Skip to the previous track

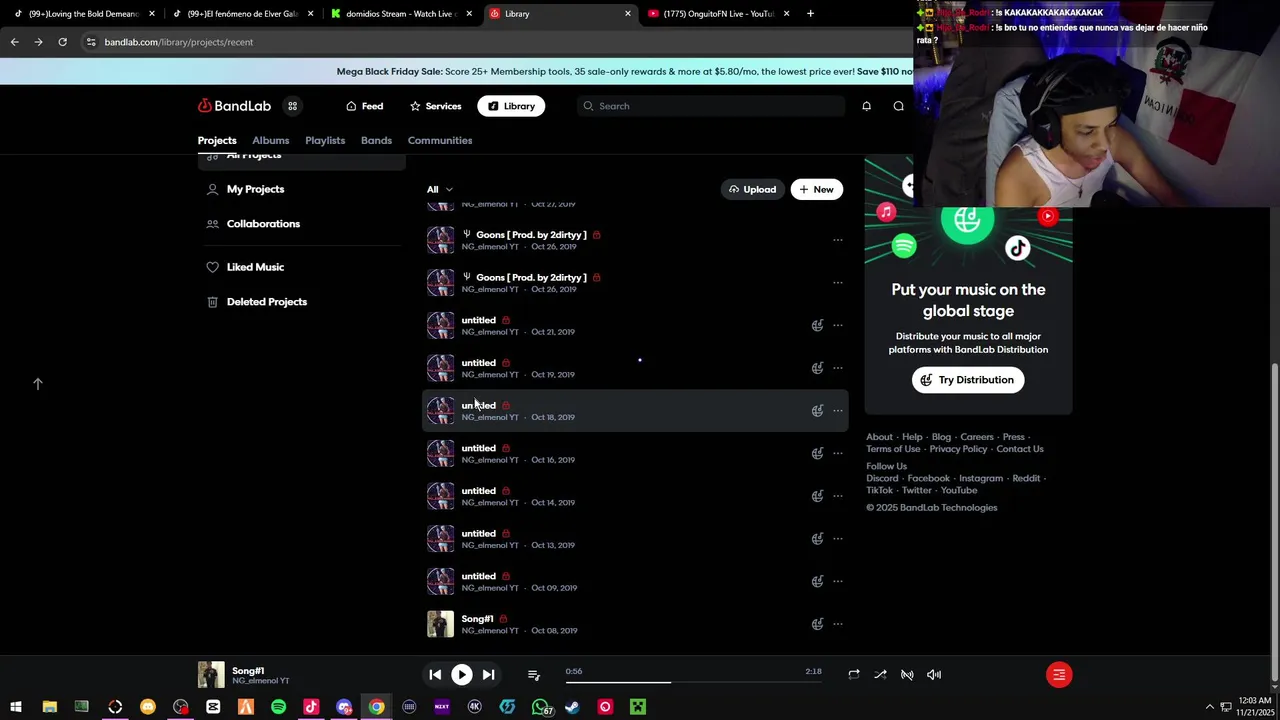tap(435, 675)
